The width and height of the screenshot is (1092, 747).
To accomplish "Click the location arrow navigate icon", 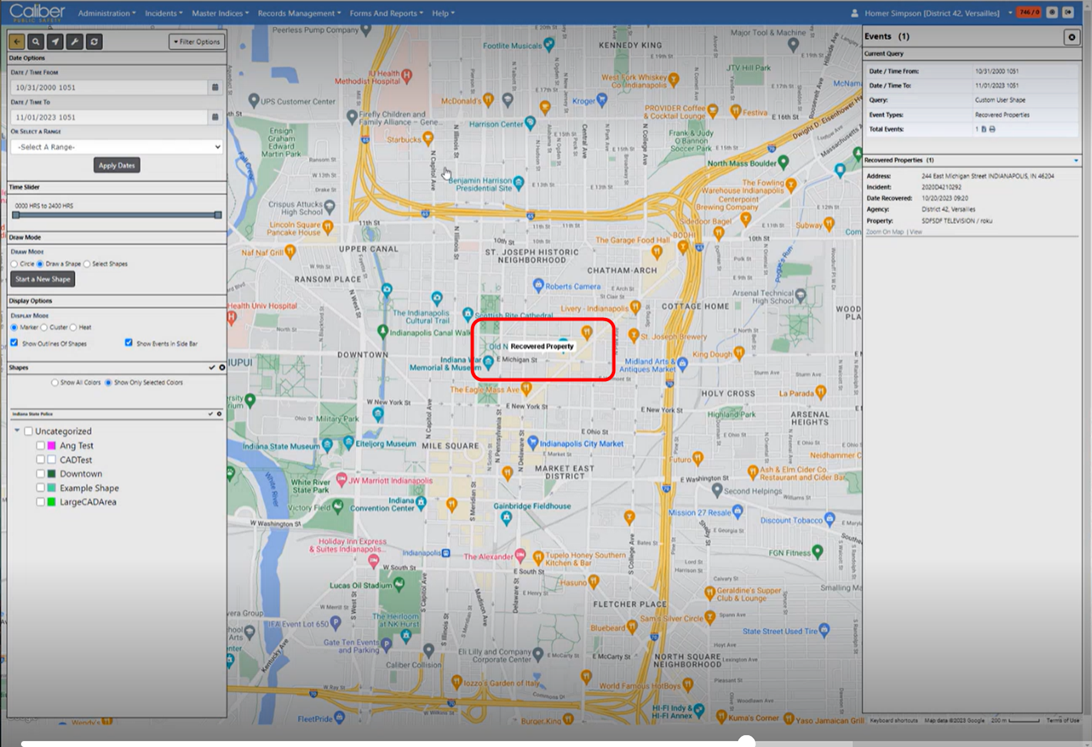I will [54, 42].
